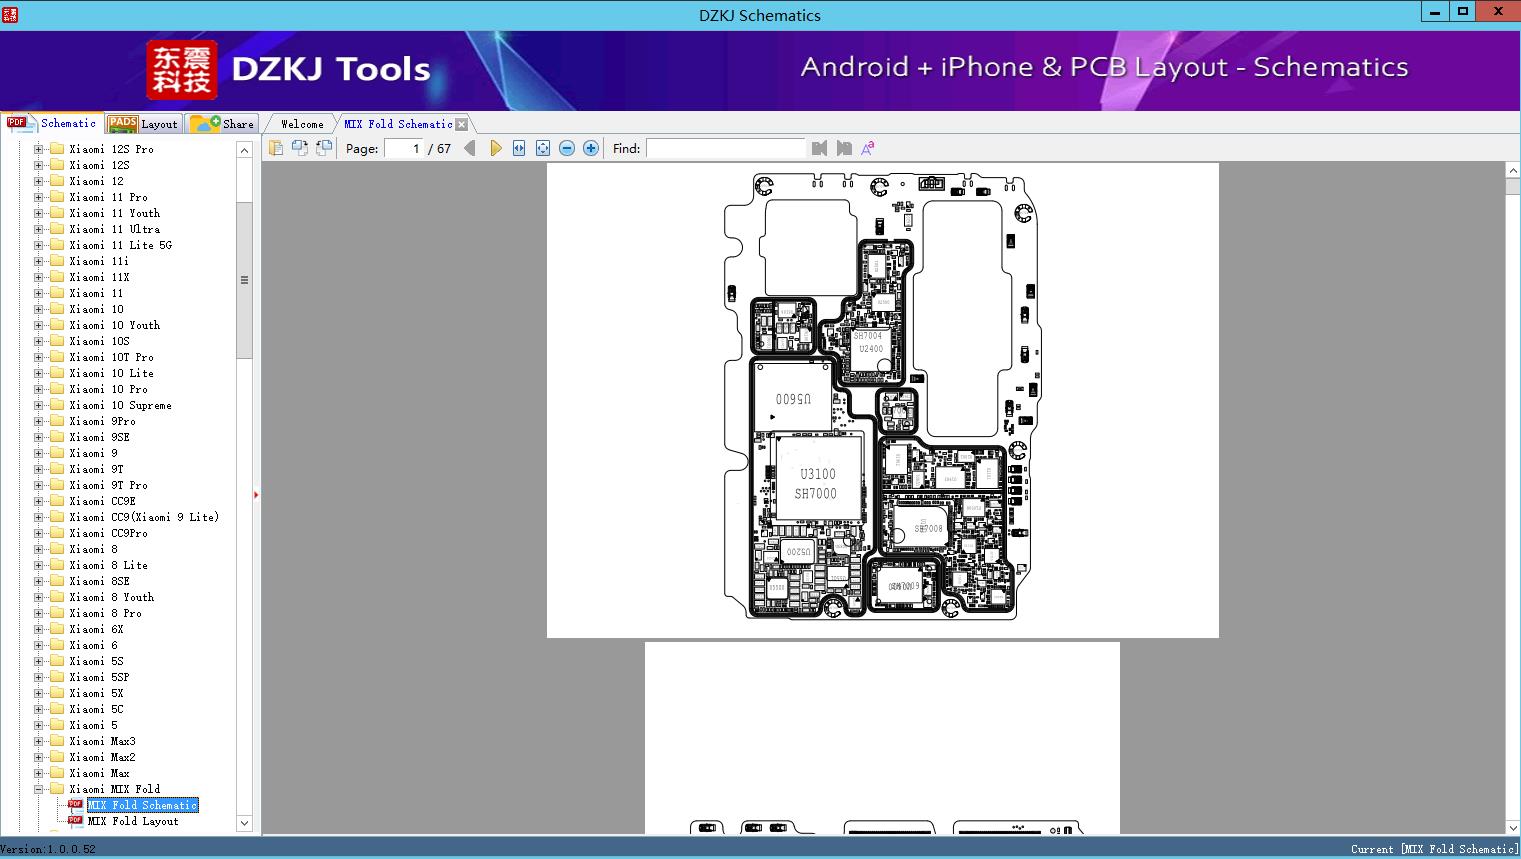Viewport: 1521px width, 859px height.
Task: Select the Xiaomi 10 Supreme folder
Action: click(x=120, y=405)
